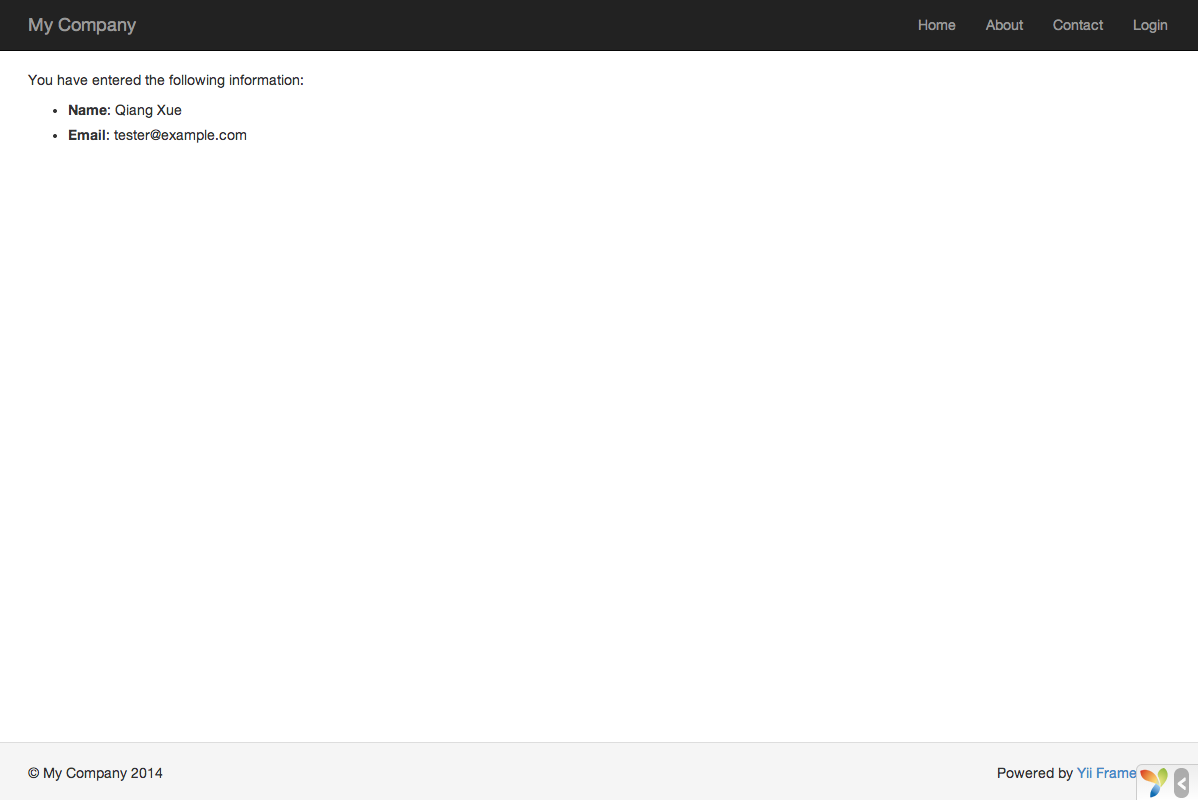
Task: Open the Contact page
Action: tap(1077, 25)
